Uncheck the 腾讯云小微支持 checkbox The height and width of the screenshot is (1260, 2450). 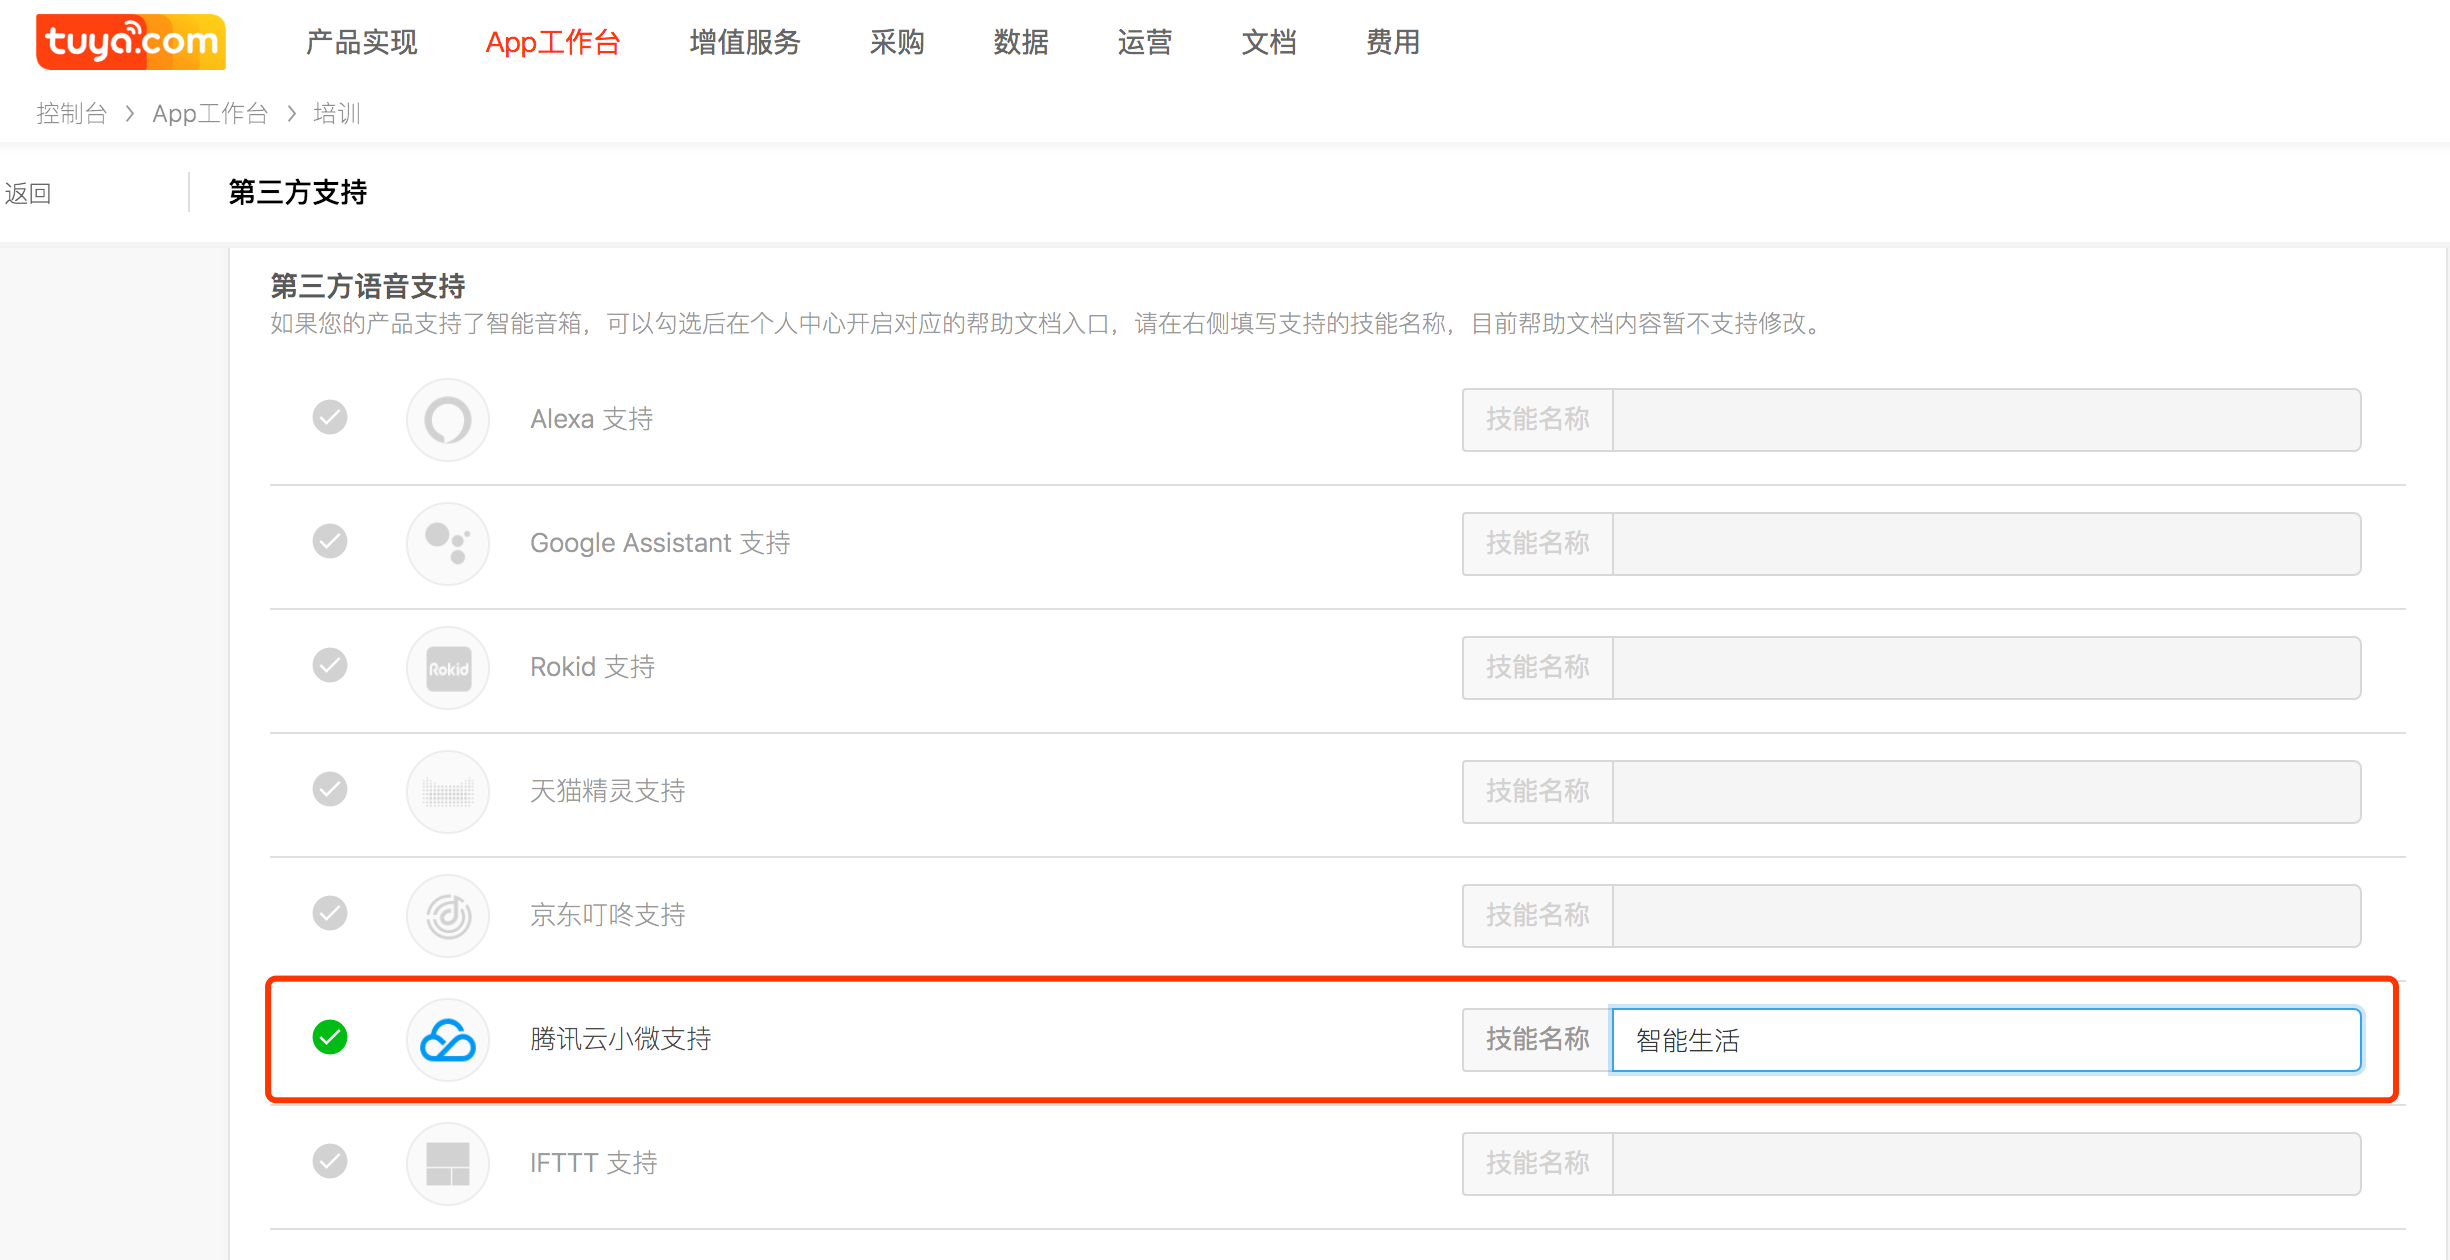[330, 1037]
